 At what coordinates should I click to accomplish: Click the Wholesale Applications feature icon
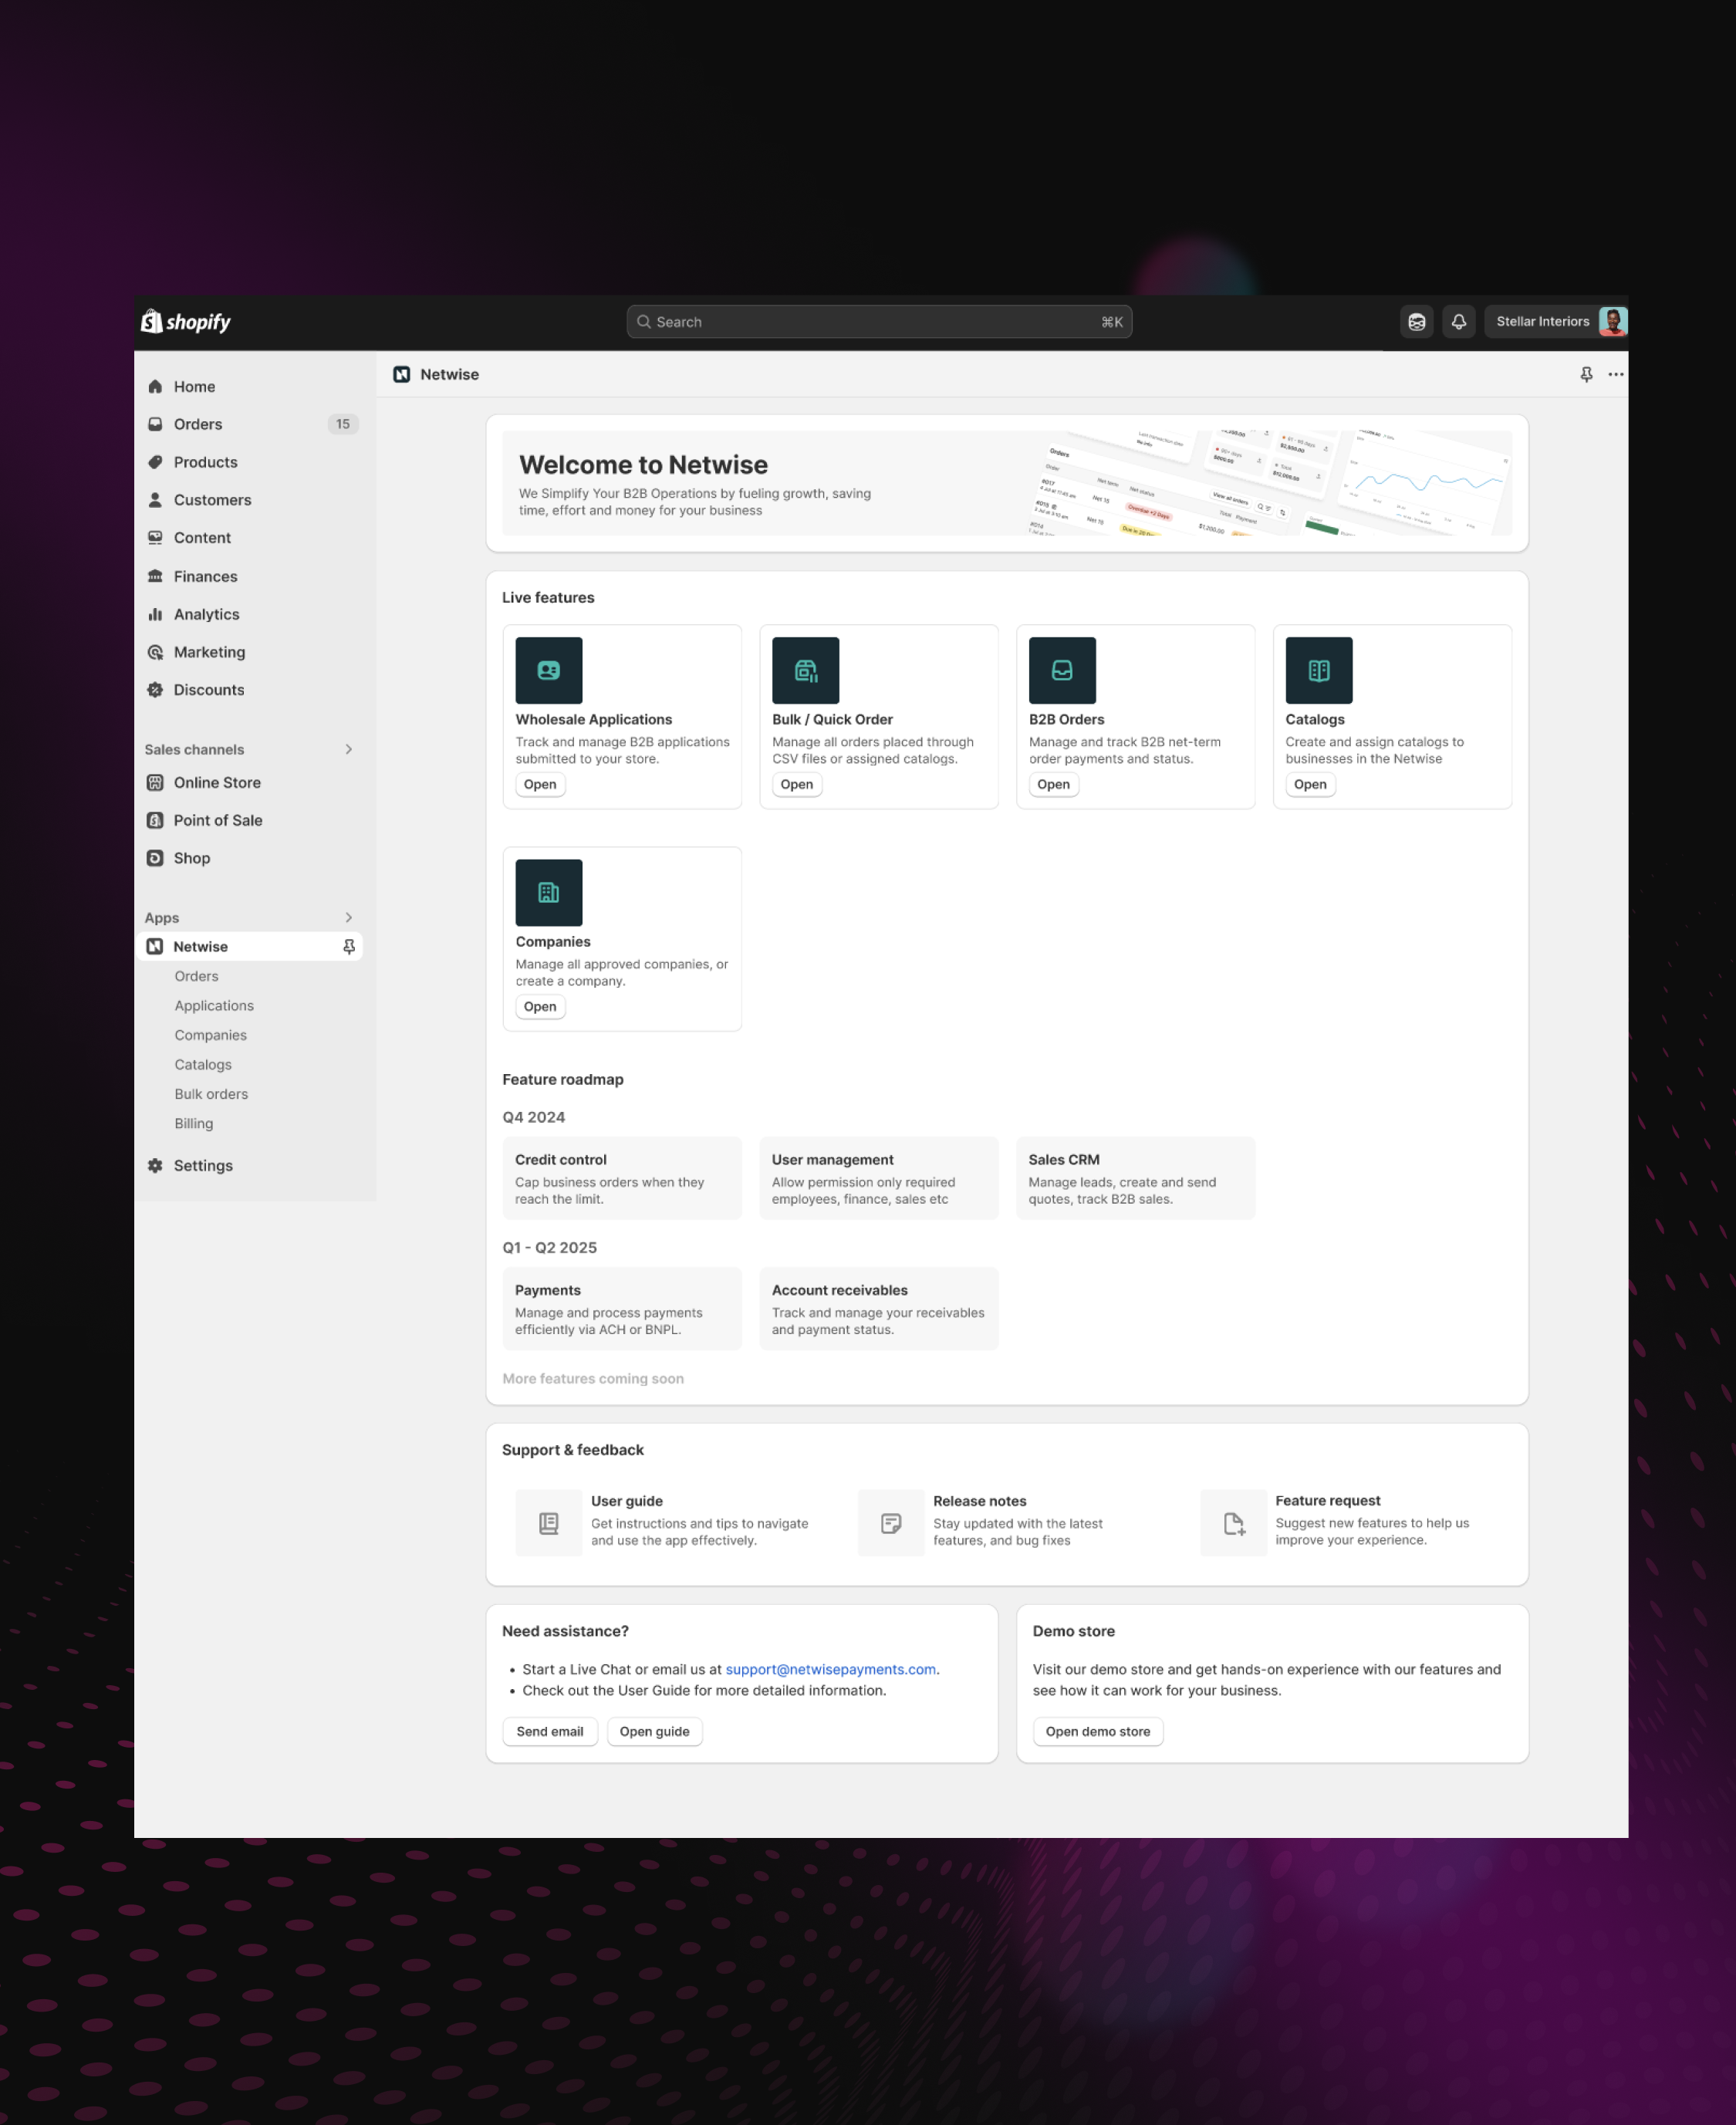(x=548, y=670)
